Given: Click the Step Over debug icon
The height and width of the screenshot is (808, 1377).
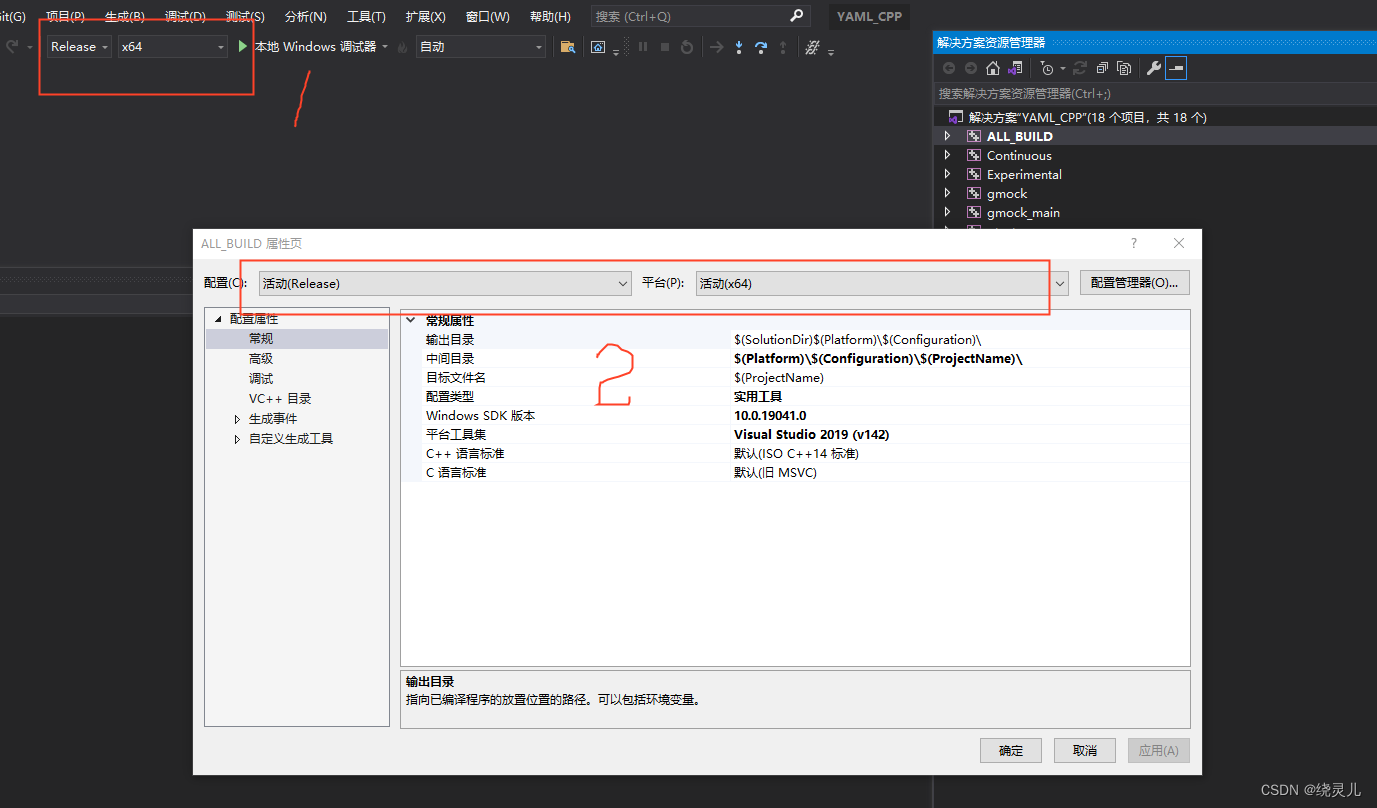Looking at the screenshot, I should 761,47.
